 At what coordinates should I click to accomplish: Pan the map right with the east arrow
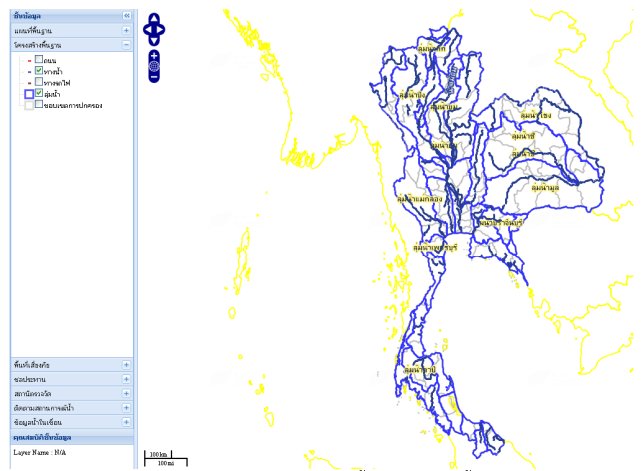(161, 30)
